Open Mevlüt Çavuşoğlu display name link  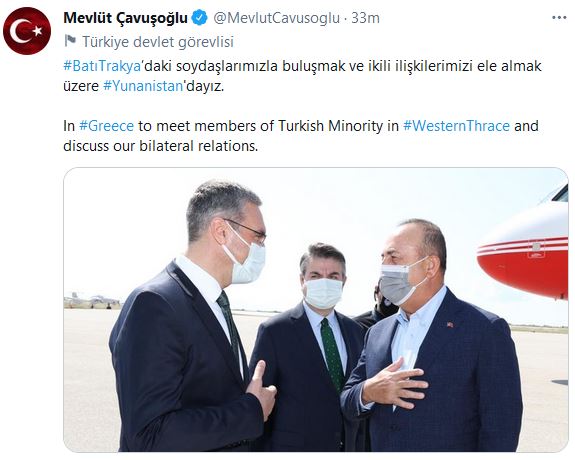pyautogui.click(x=125, y=18)
